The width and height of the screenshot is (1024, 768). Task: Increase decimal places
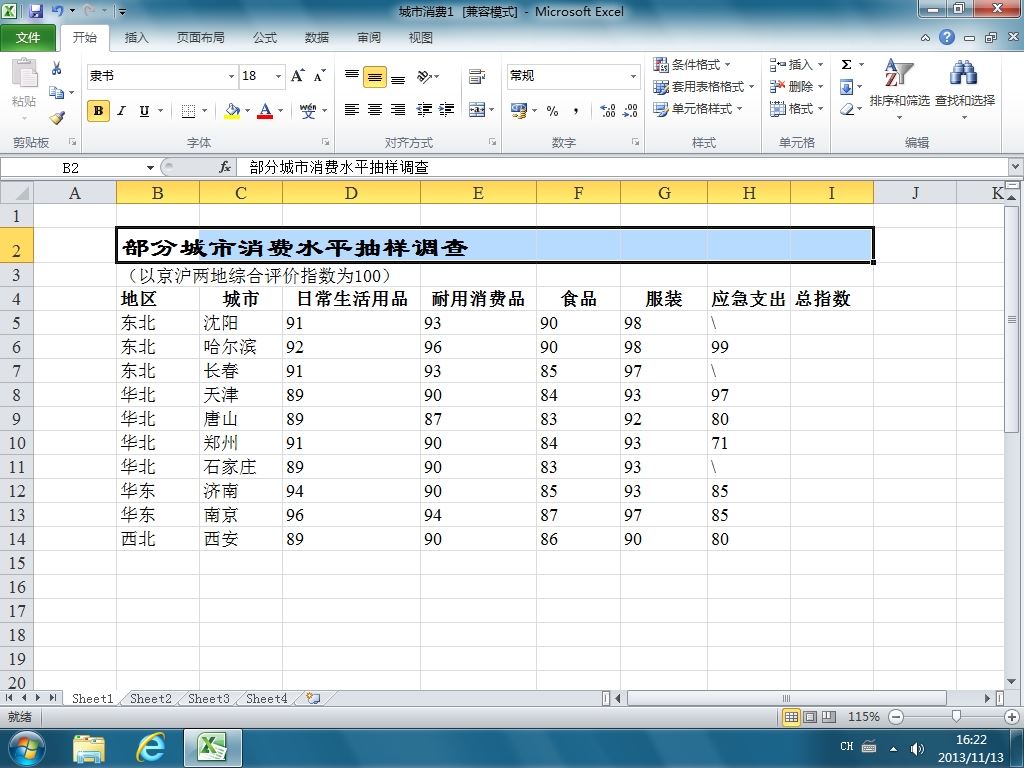tap(607, 110)
